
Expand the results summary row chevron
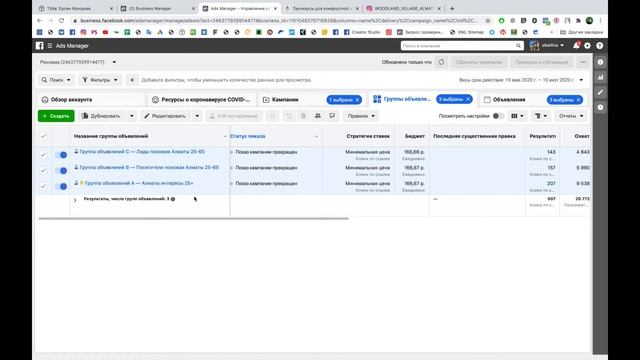[x=75, y=200]
